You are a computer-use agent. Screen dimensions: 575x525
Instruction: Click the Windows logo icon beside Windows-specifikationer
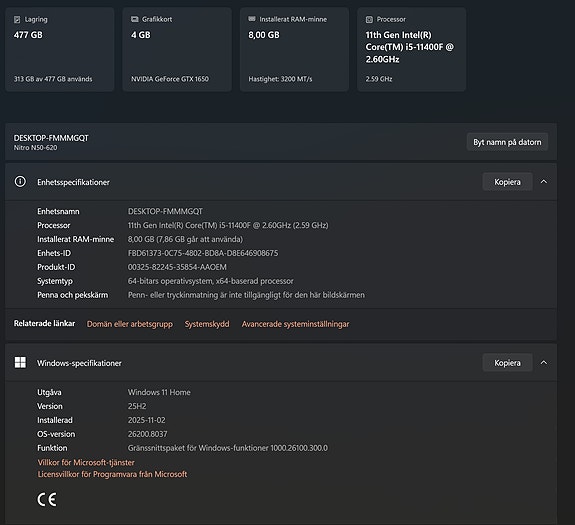pyautogui.click(x=20, y=362)
